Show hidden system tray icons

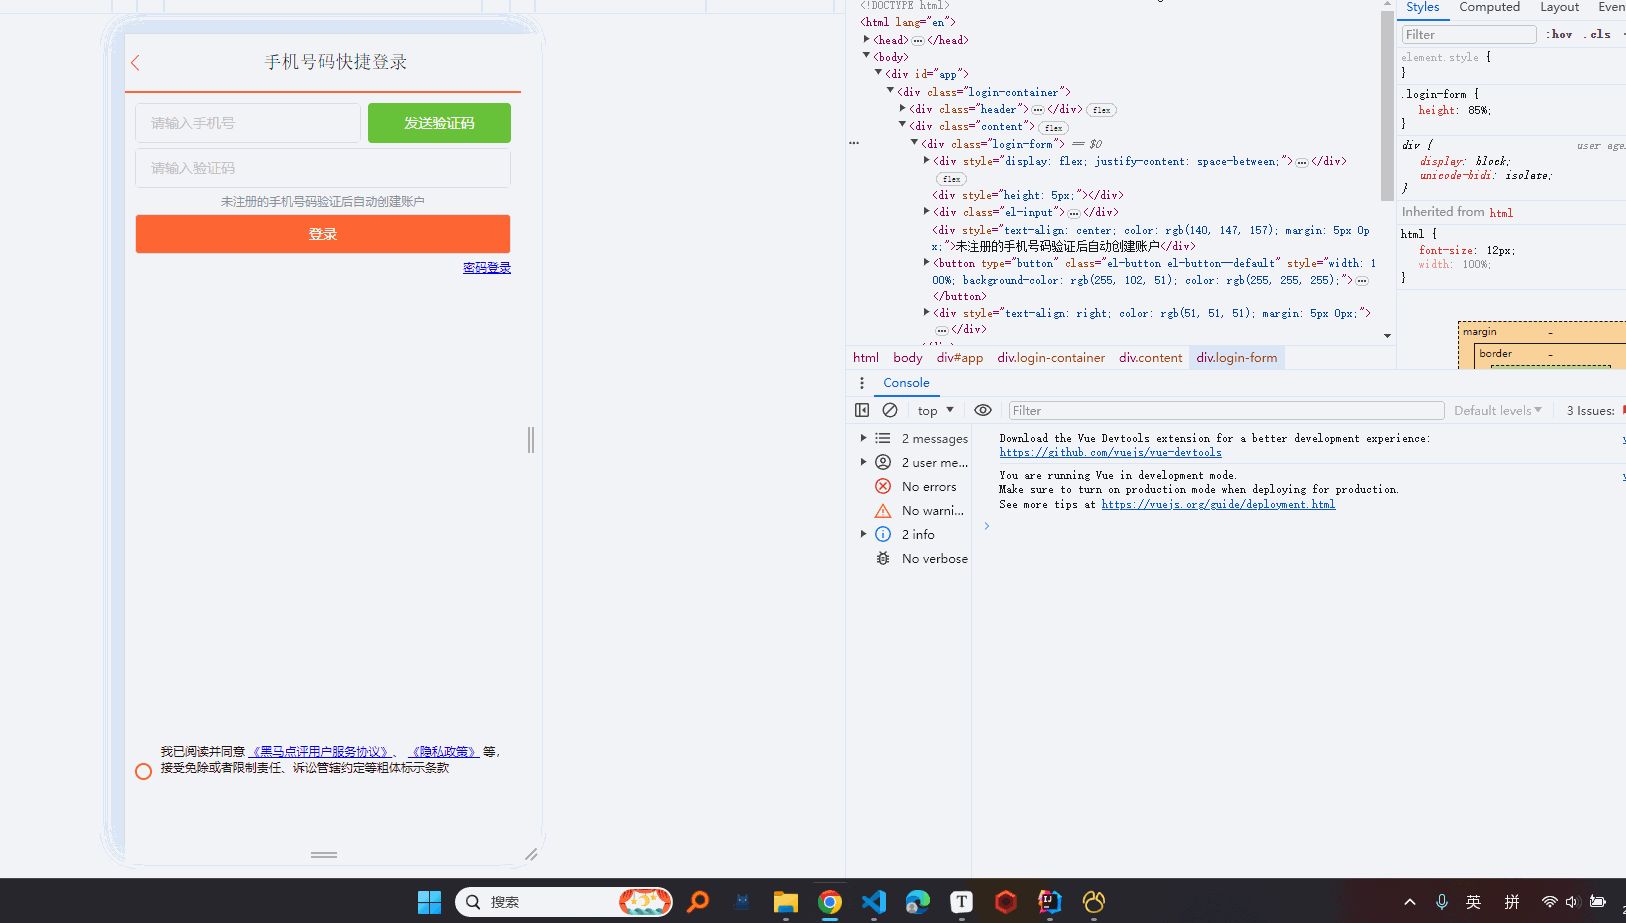tap(1410, 902)
